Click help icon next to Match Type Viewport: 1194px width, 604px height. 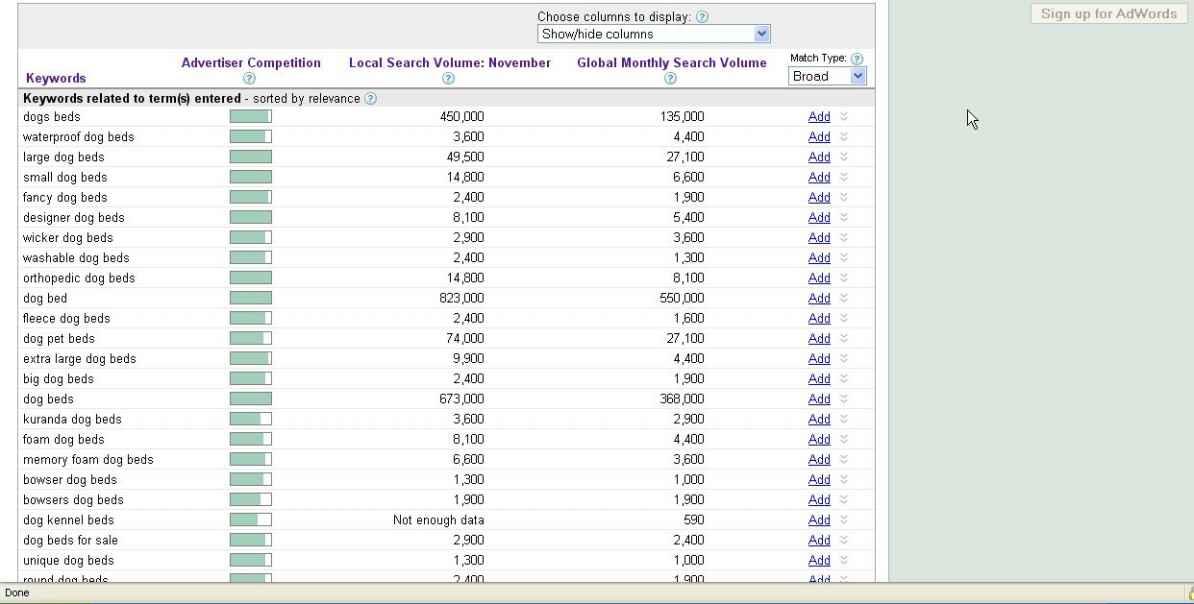[857, 59]
